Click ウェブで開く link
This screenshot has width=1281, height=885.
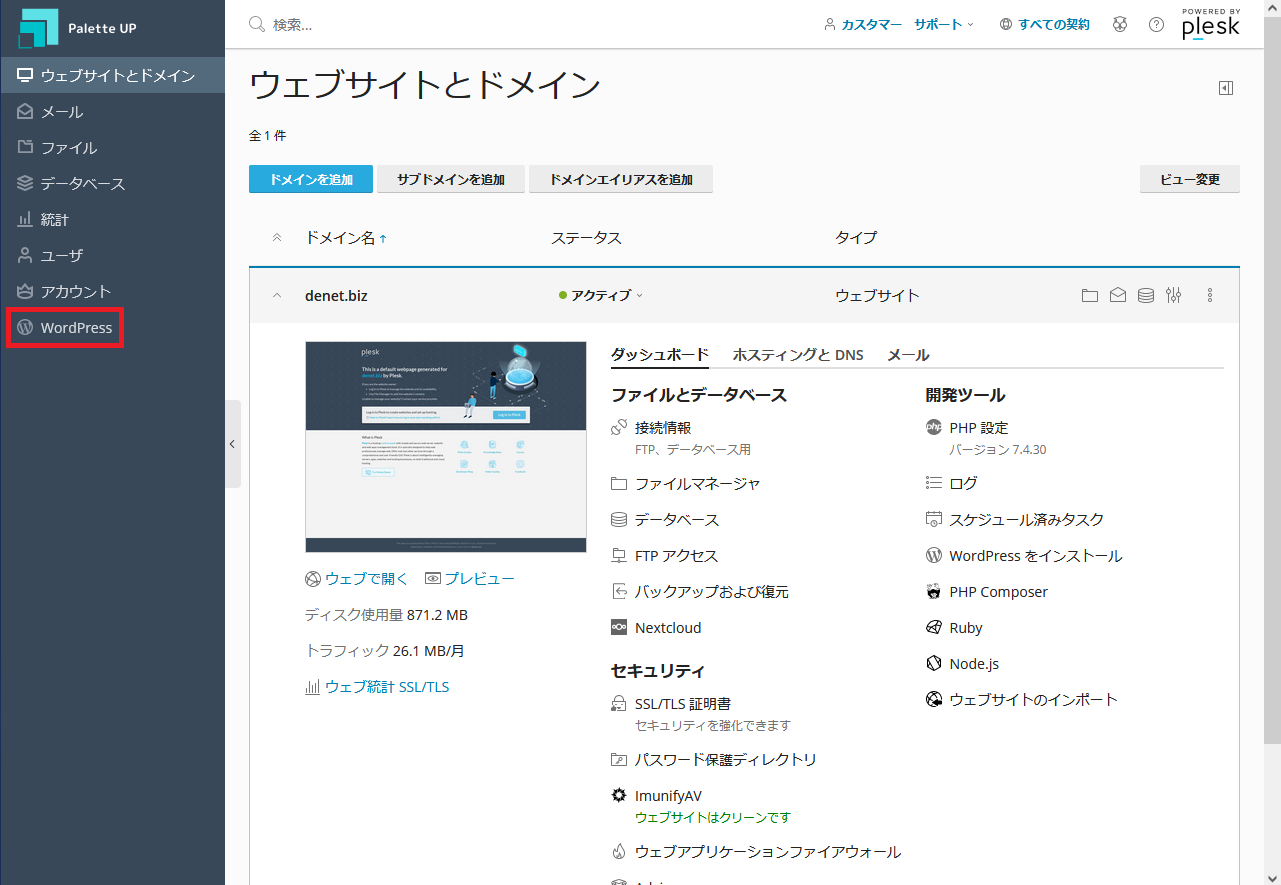tap(357, 579)
